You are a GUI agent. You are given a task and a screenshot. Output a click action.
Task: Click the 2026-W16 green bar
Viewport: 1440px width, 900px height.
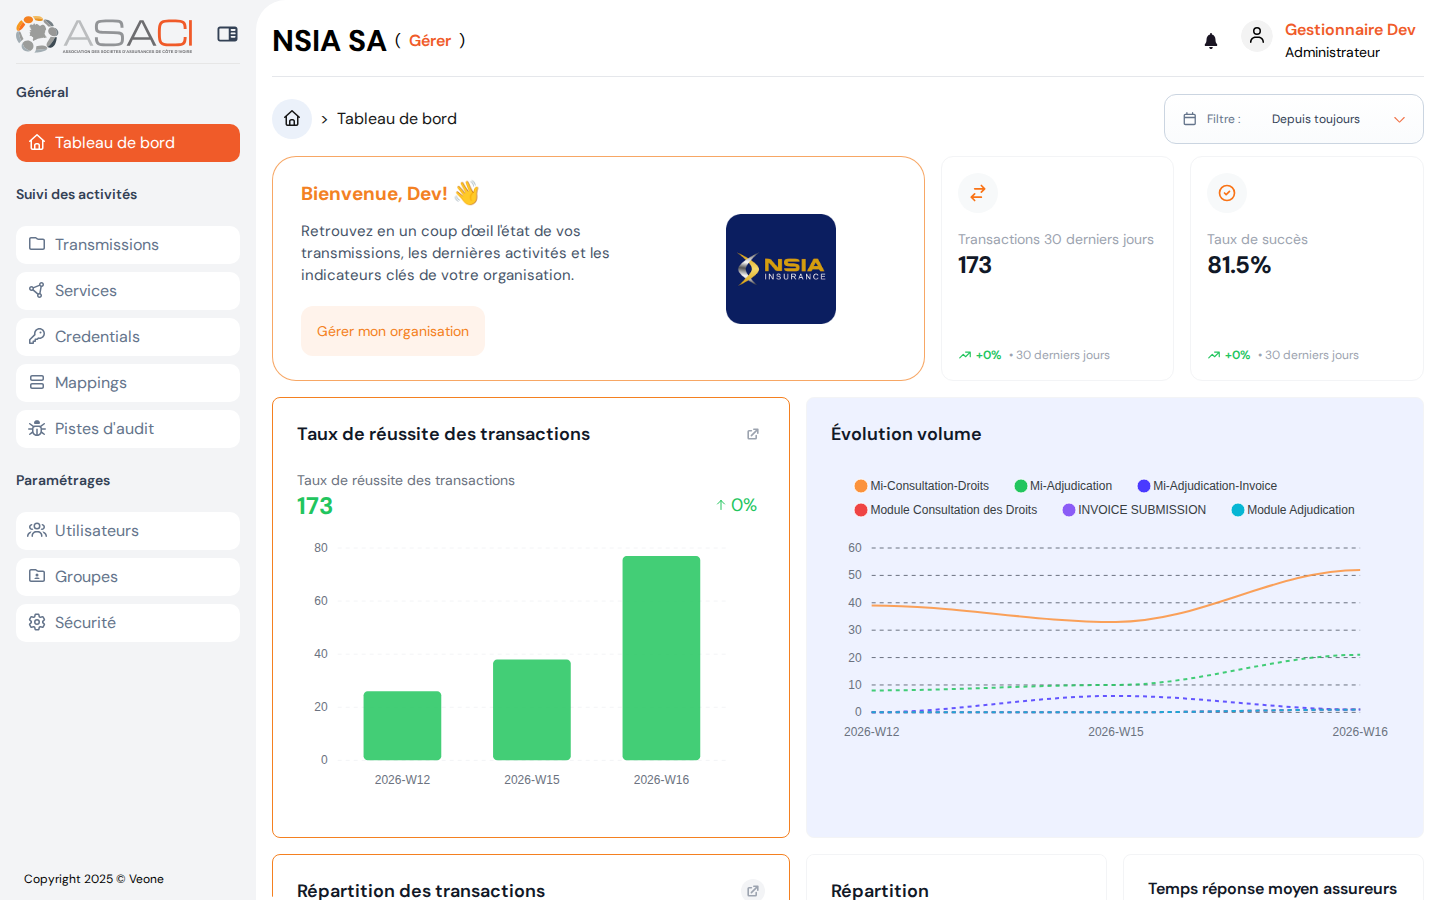coord(661,658)
